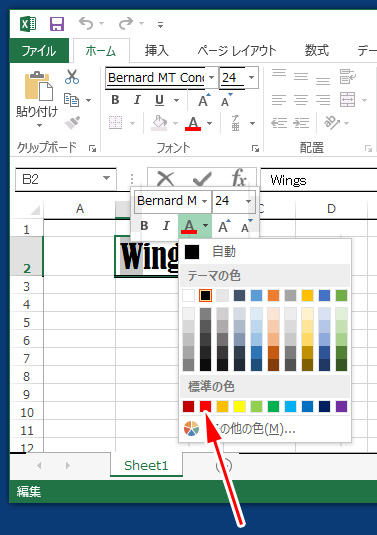Open the mini toolbar font size dropdown
377x535 pixels.
coord(248,201)
